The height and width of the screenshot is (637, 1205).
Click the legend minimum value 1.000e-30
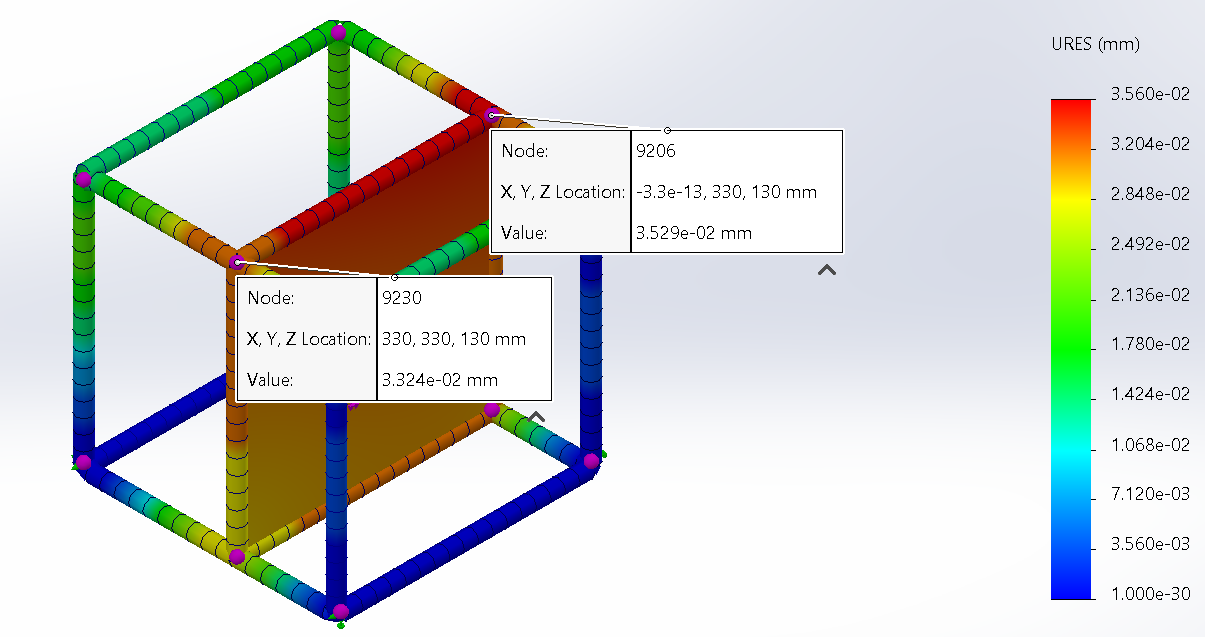click(x=1150, y=594)
